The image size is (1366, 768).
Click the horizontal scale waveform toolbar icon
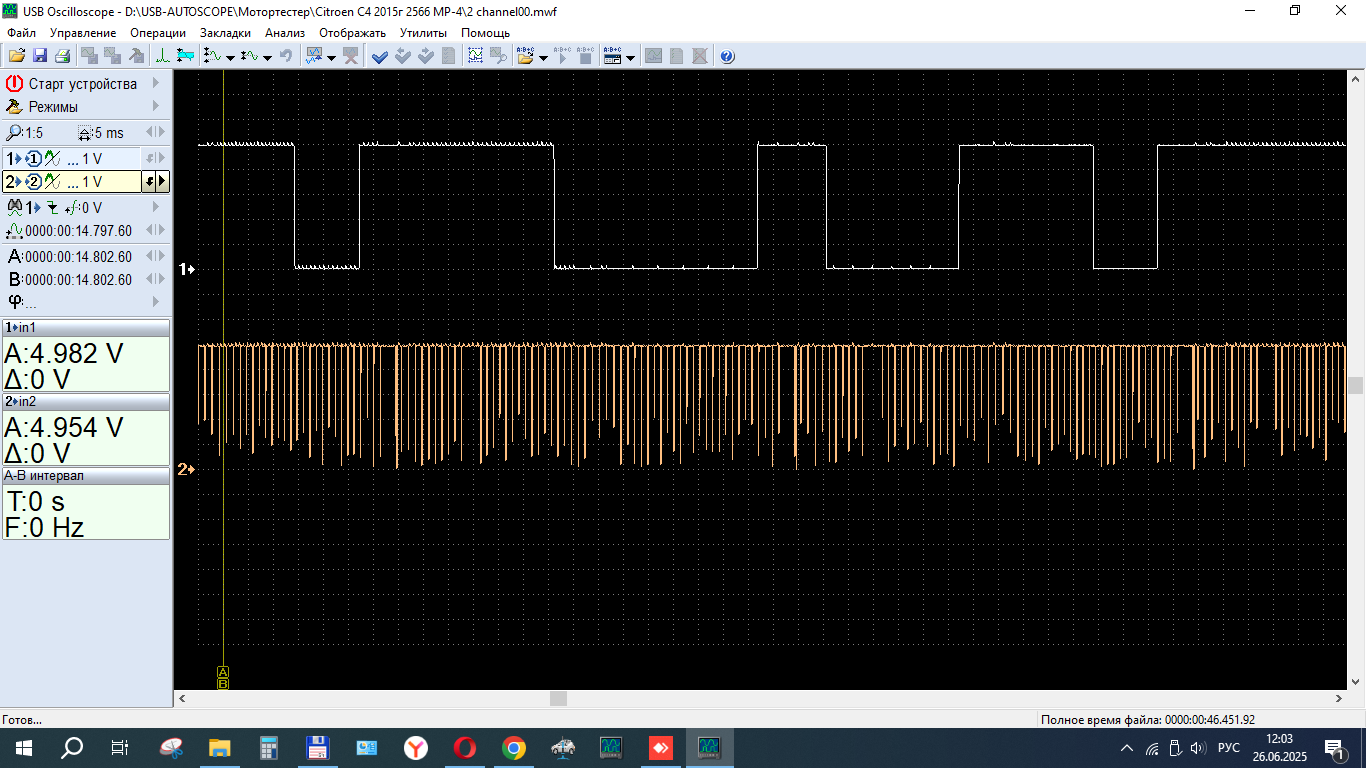[x=250, y=56]
